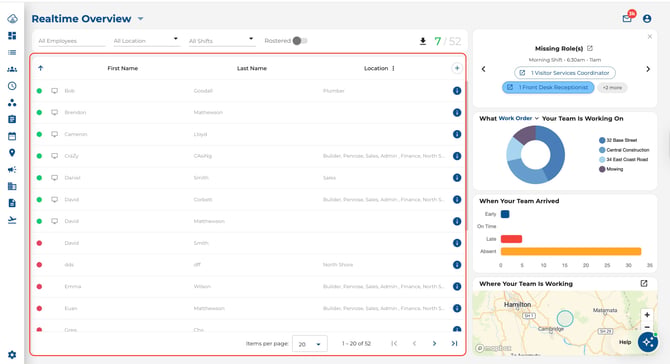Open the Realtime Overview title dropdown
Screen dimensions: 670x364
click(x=141, y=19)
